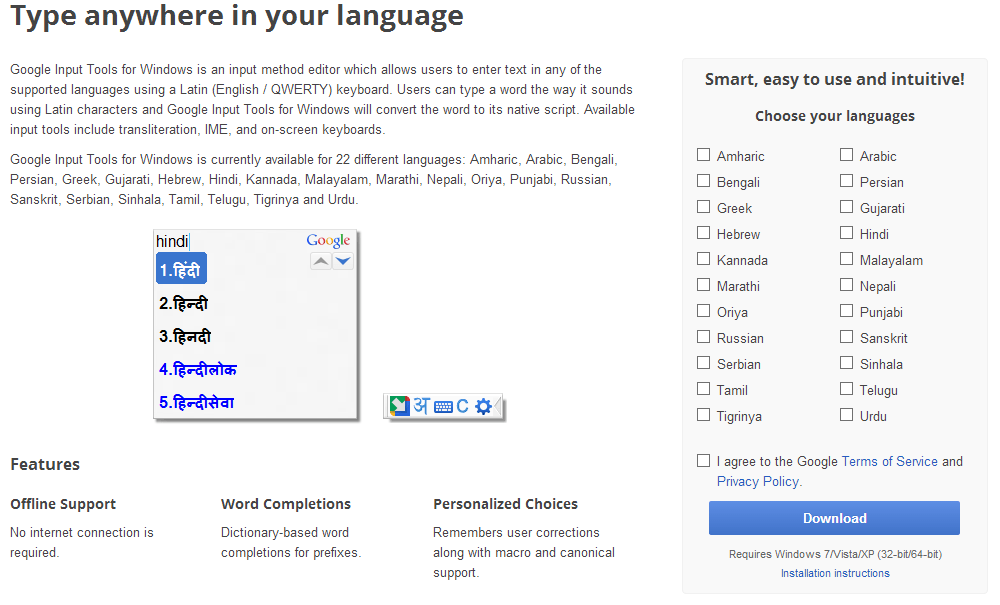The width and height of the screenshot is (1000, 605).
Task: Check the Russian language box
Action: 703,337
